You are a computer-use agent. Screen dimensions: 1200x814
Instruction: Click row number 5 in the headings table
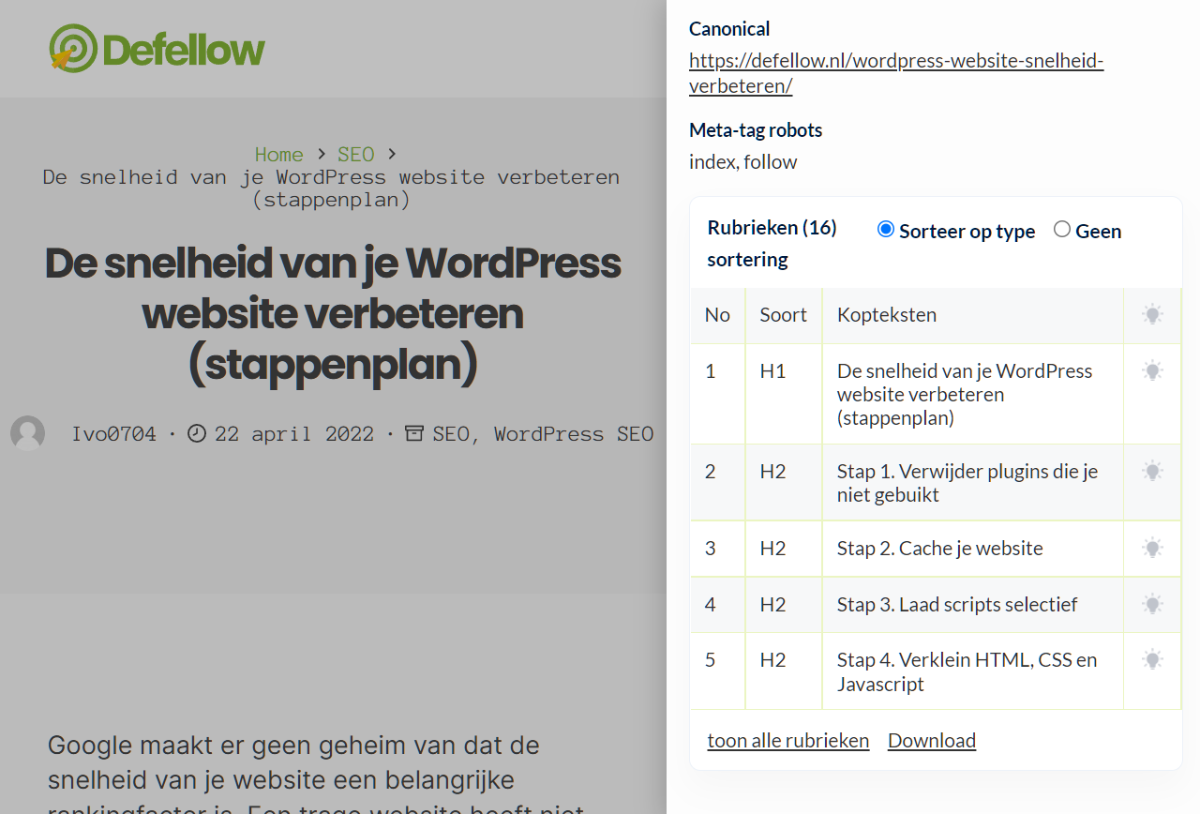pyautogui.click(x=710, y=660)
